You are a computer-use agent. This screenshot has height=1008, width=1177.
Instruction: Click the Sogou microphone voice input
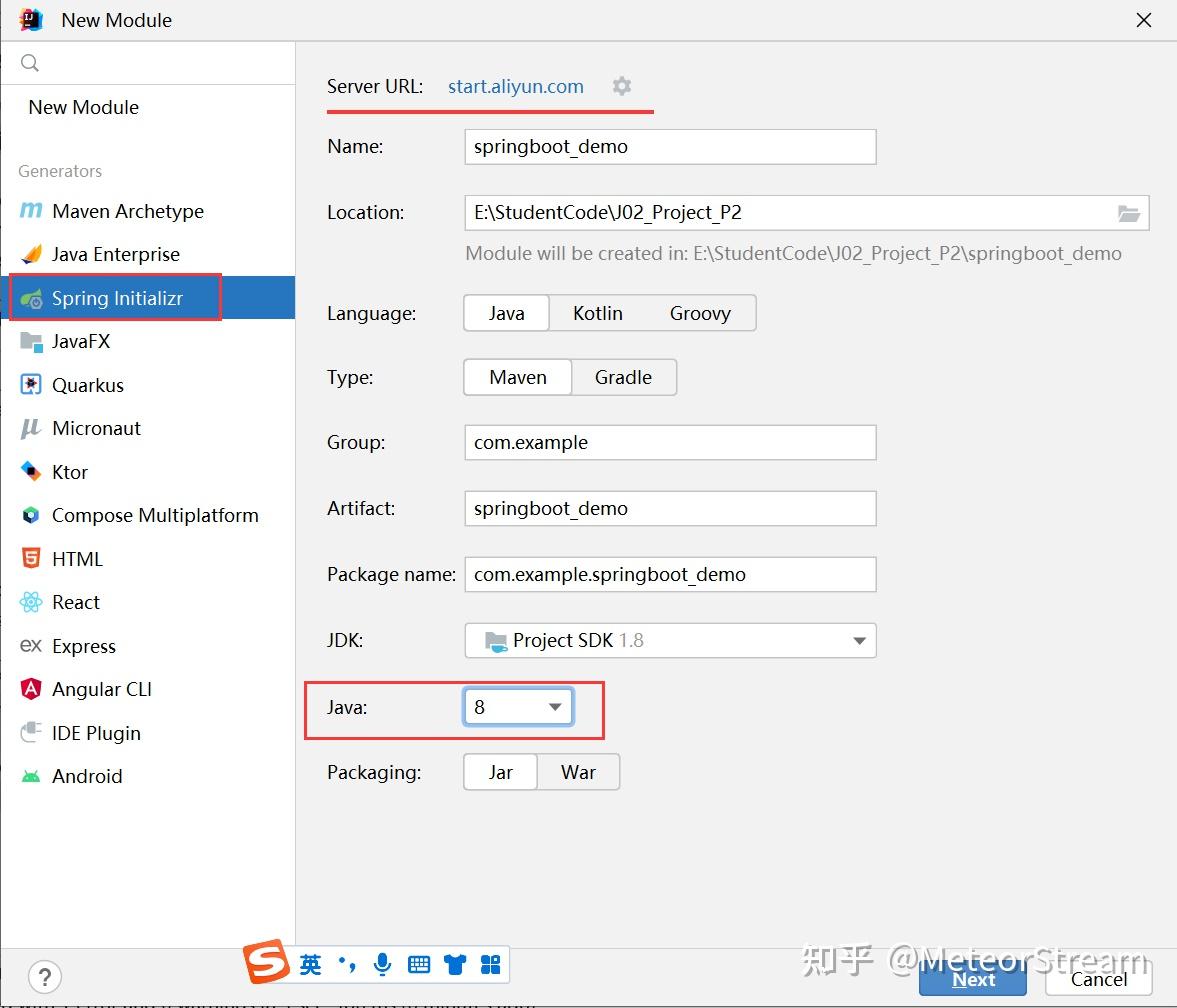383,964
